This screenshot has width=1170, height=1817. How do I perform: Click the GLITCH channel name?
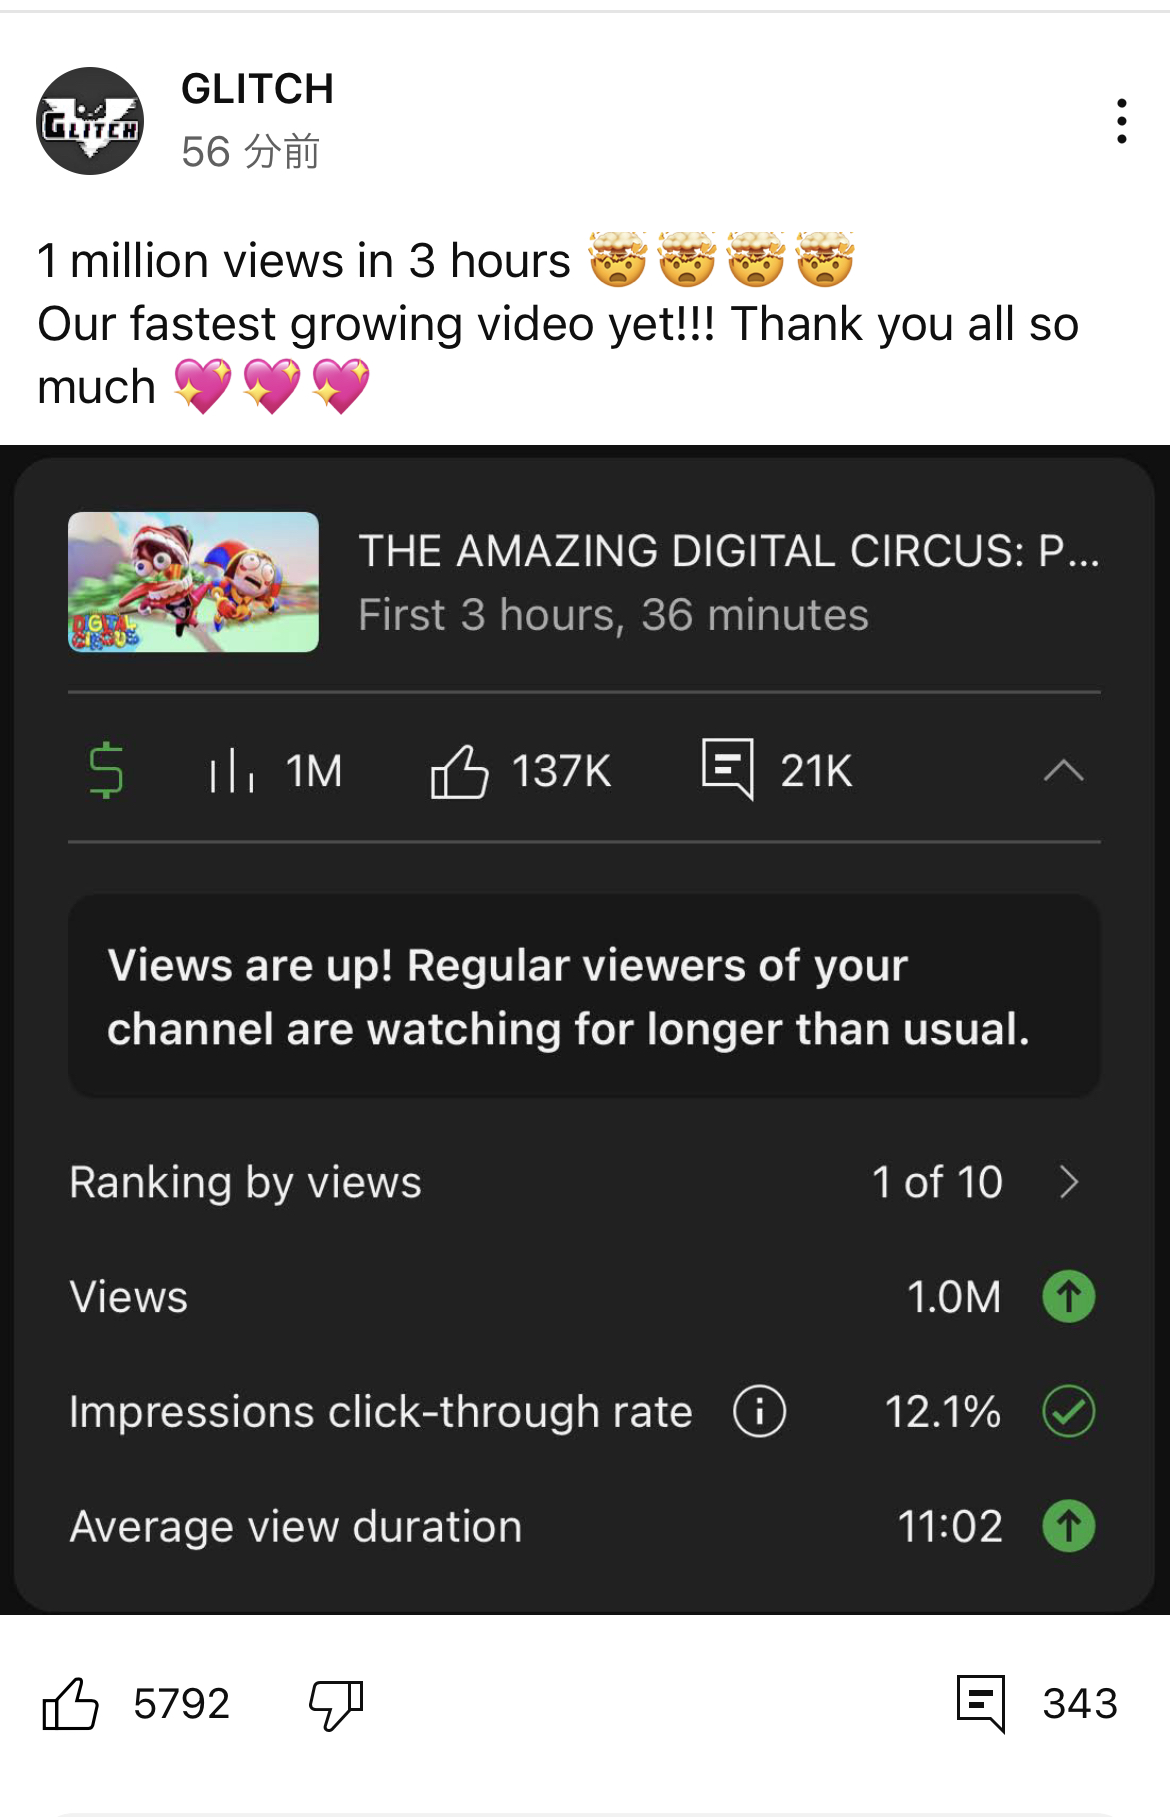coord(257,89)
